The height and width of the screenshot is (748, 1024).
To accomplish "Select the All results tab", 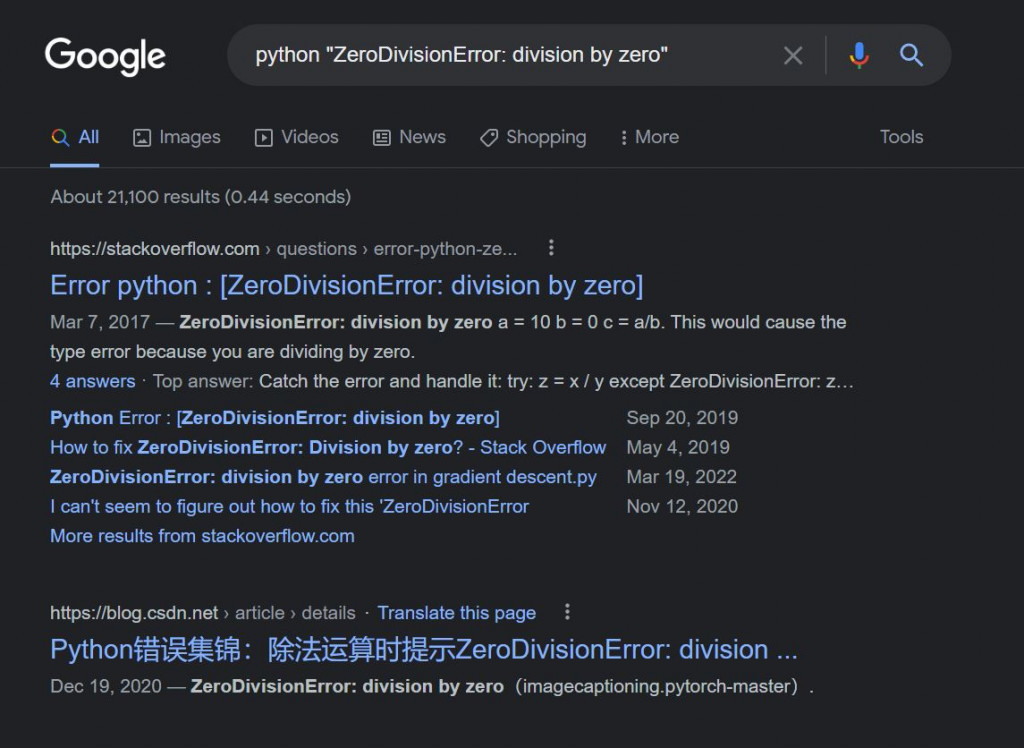I will (74, 137).
